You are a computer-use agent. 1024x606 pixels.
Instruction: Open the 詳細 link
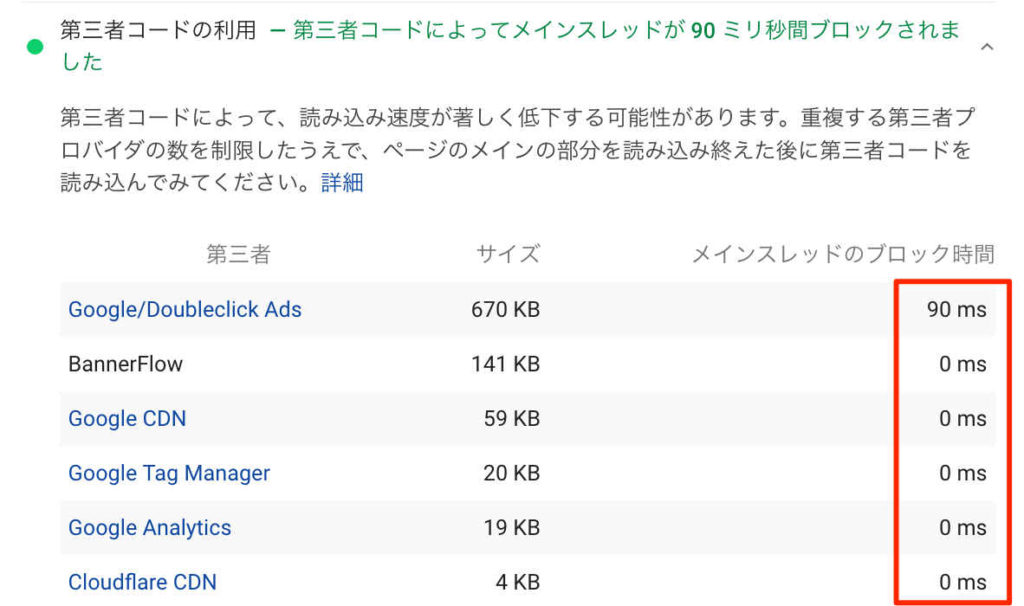(x=342, y=182)
